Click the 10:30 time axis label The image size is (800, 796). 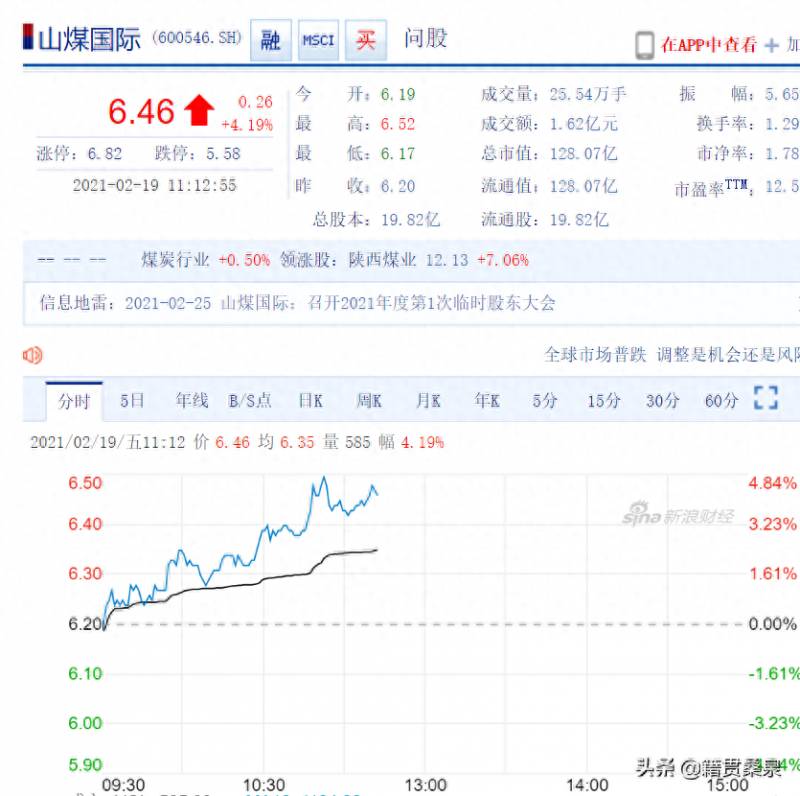click(x=264, y=785)
